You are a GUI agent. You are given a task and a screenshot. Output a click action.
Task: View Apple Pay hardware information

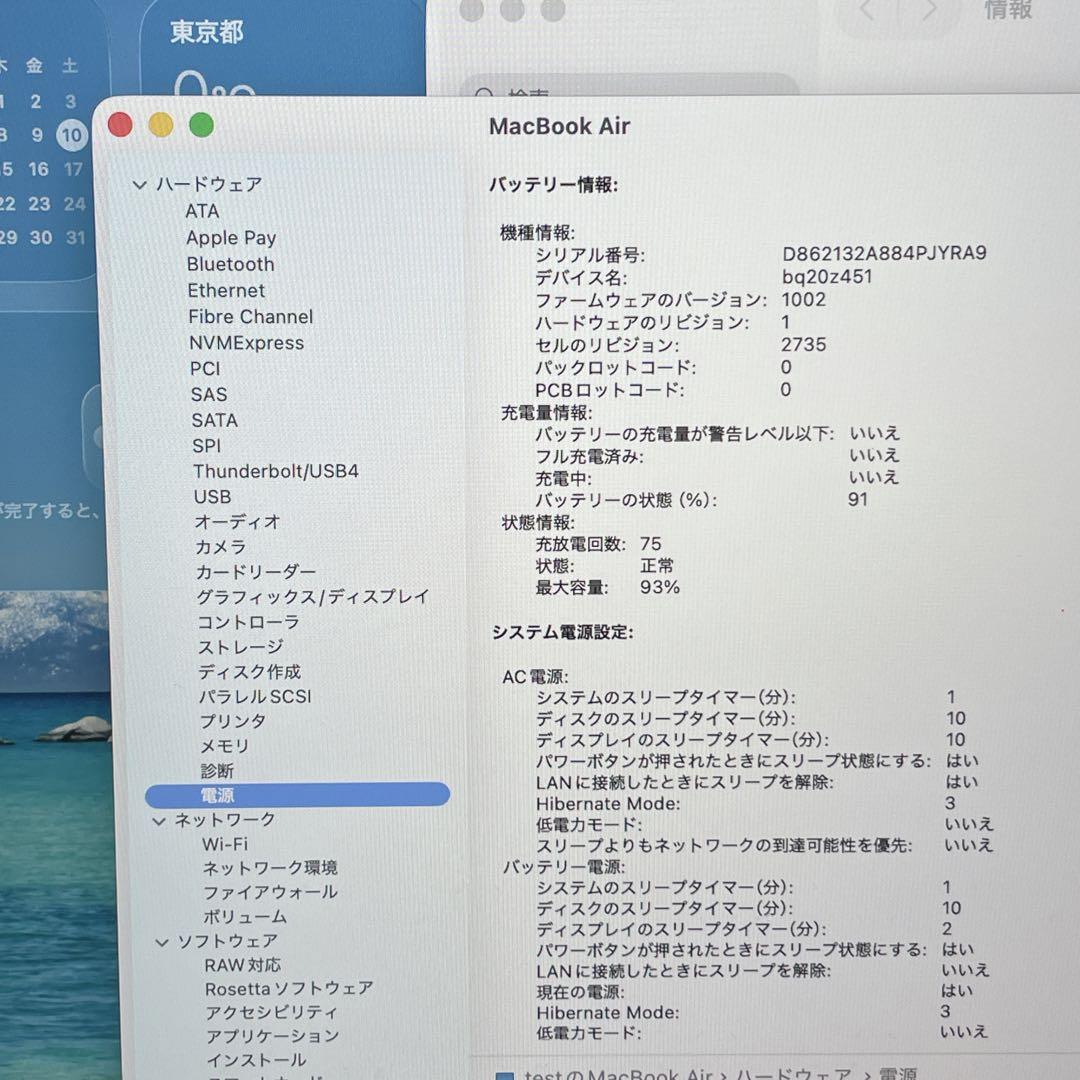pos(231,238)
